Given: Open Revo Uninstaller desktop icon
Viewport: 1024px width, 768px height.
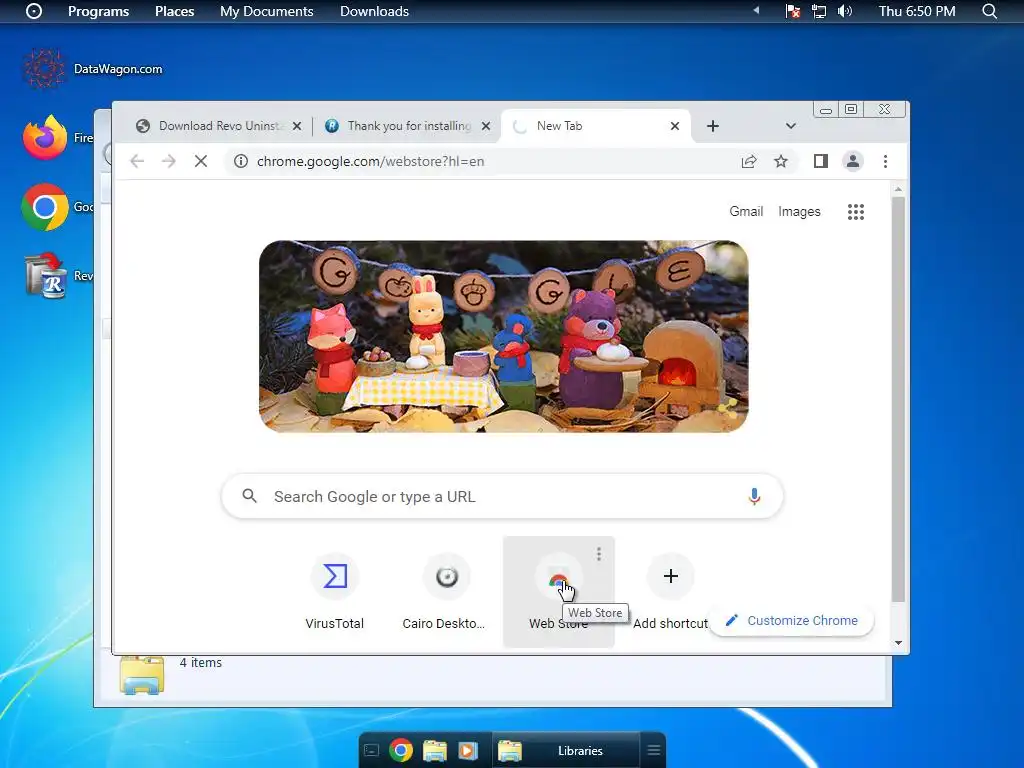Looking at the screenshot, I should (x=45, y=276).
